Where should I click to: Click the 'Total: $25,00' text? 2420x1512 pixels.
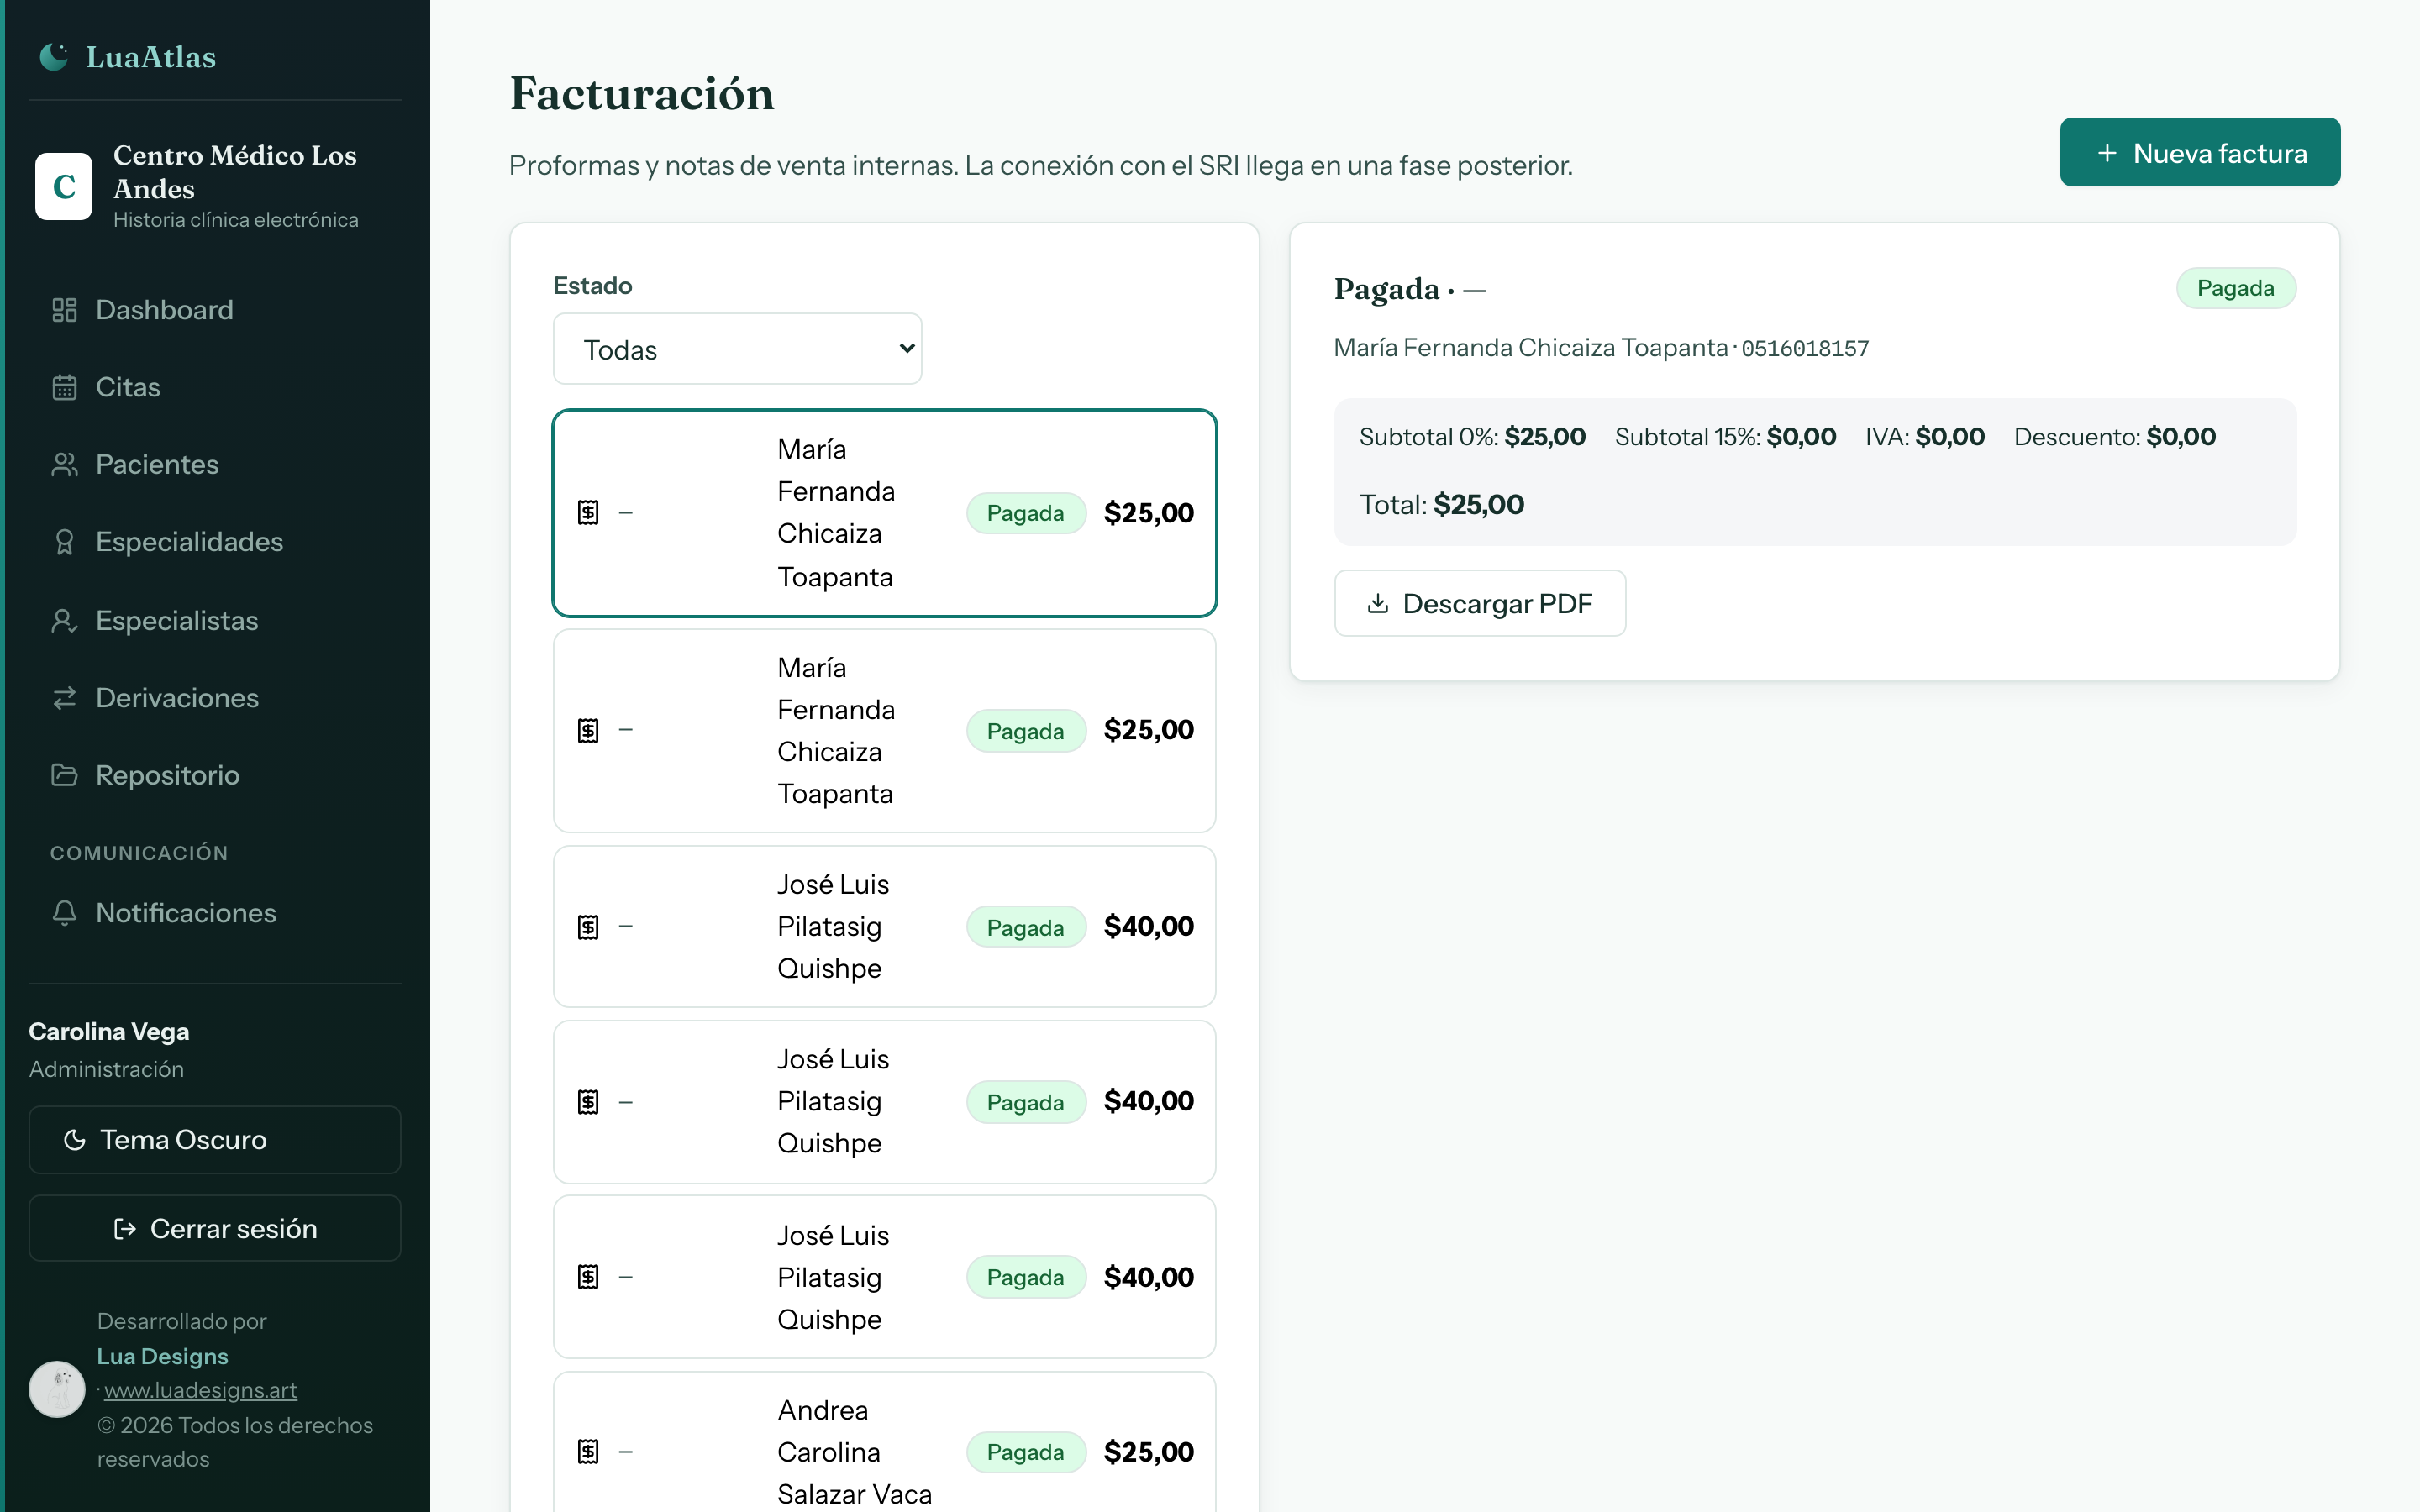pos(1442,504)
